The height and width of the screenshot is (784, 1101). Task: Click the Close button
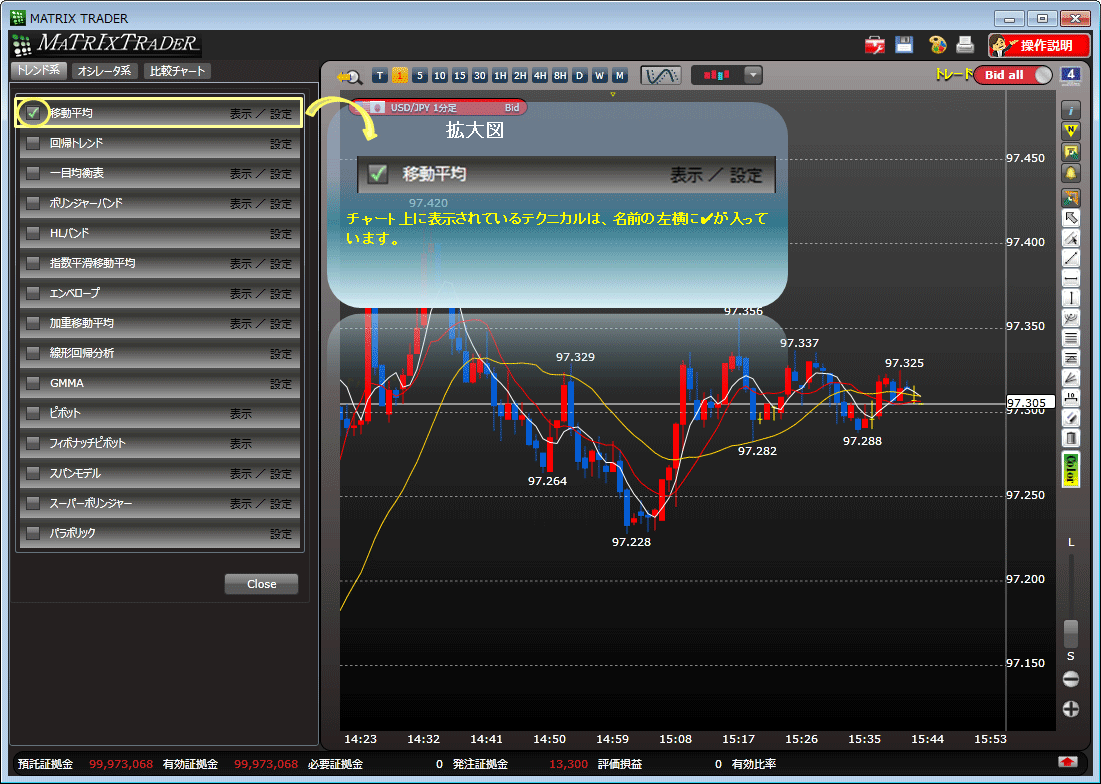[x=261, y=584]
